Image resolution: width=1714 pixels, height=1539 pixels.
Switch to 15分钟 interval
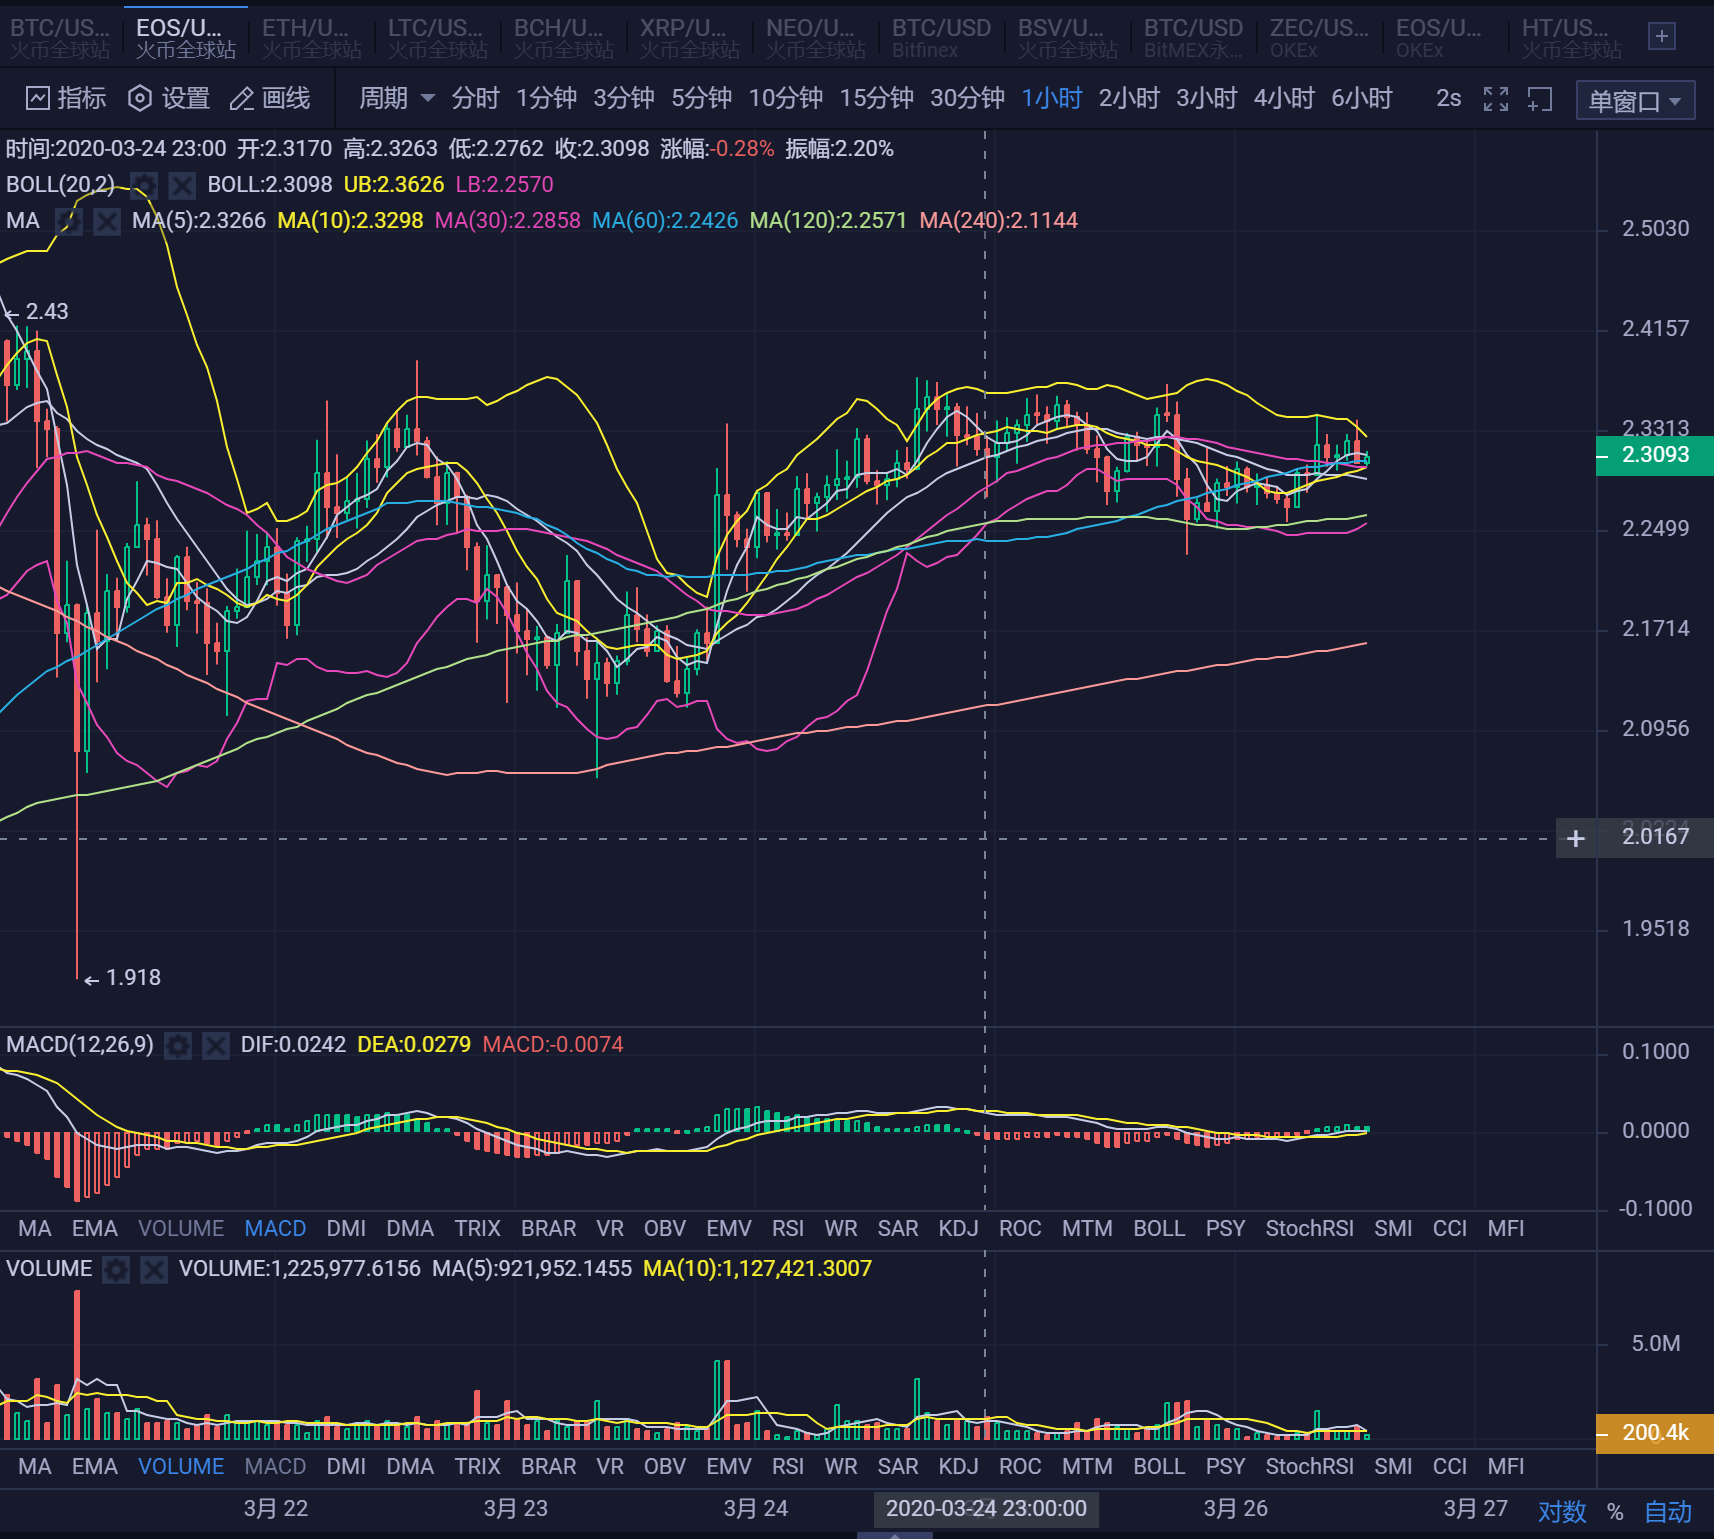(x=876, y=98)
